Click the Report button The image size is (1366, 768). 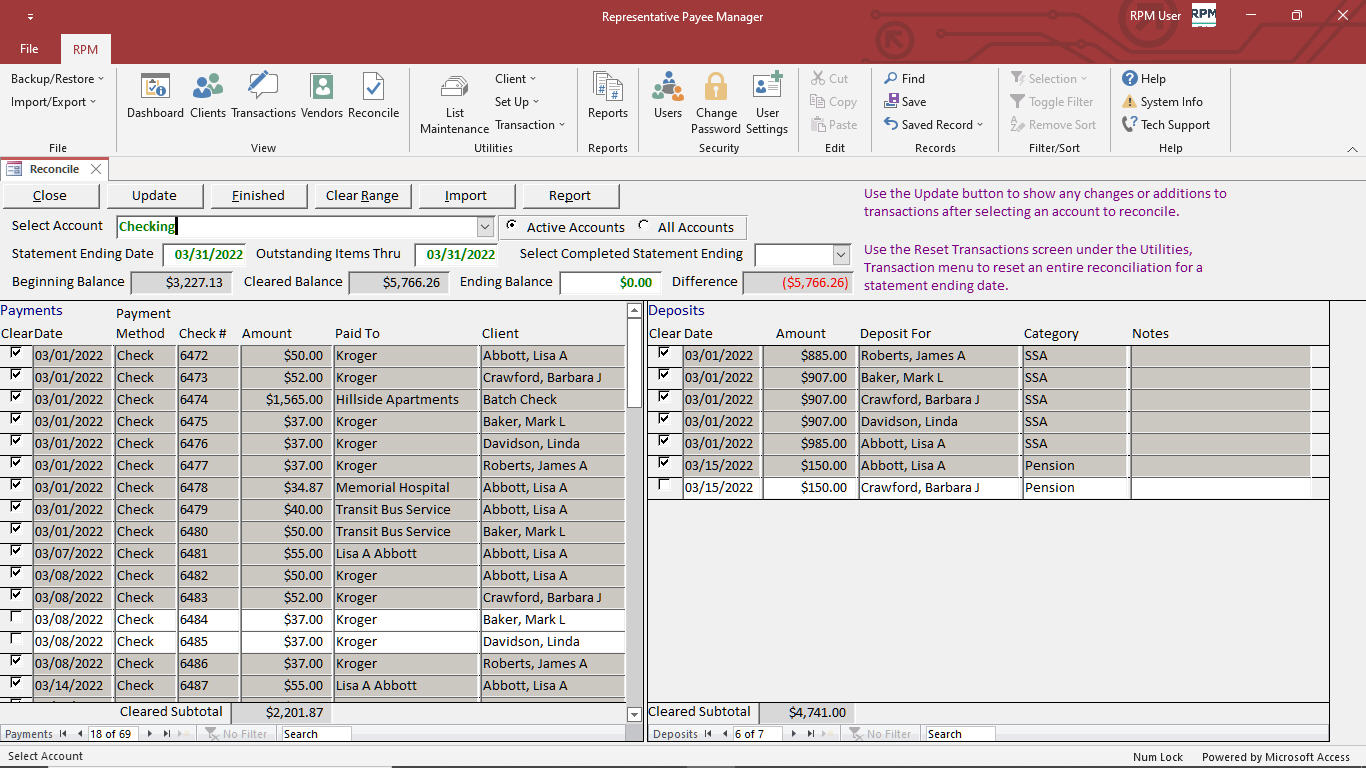pyautogui.click(x=570, y=196)
